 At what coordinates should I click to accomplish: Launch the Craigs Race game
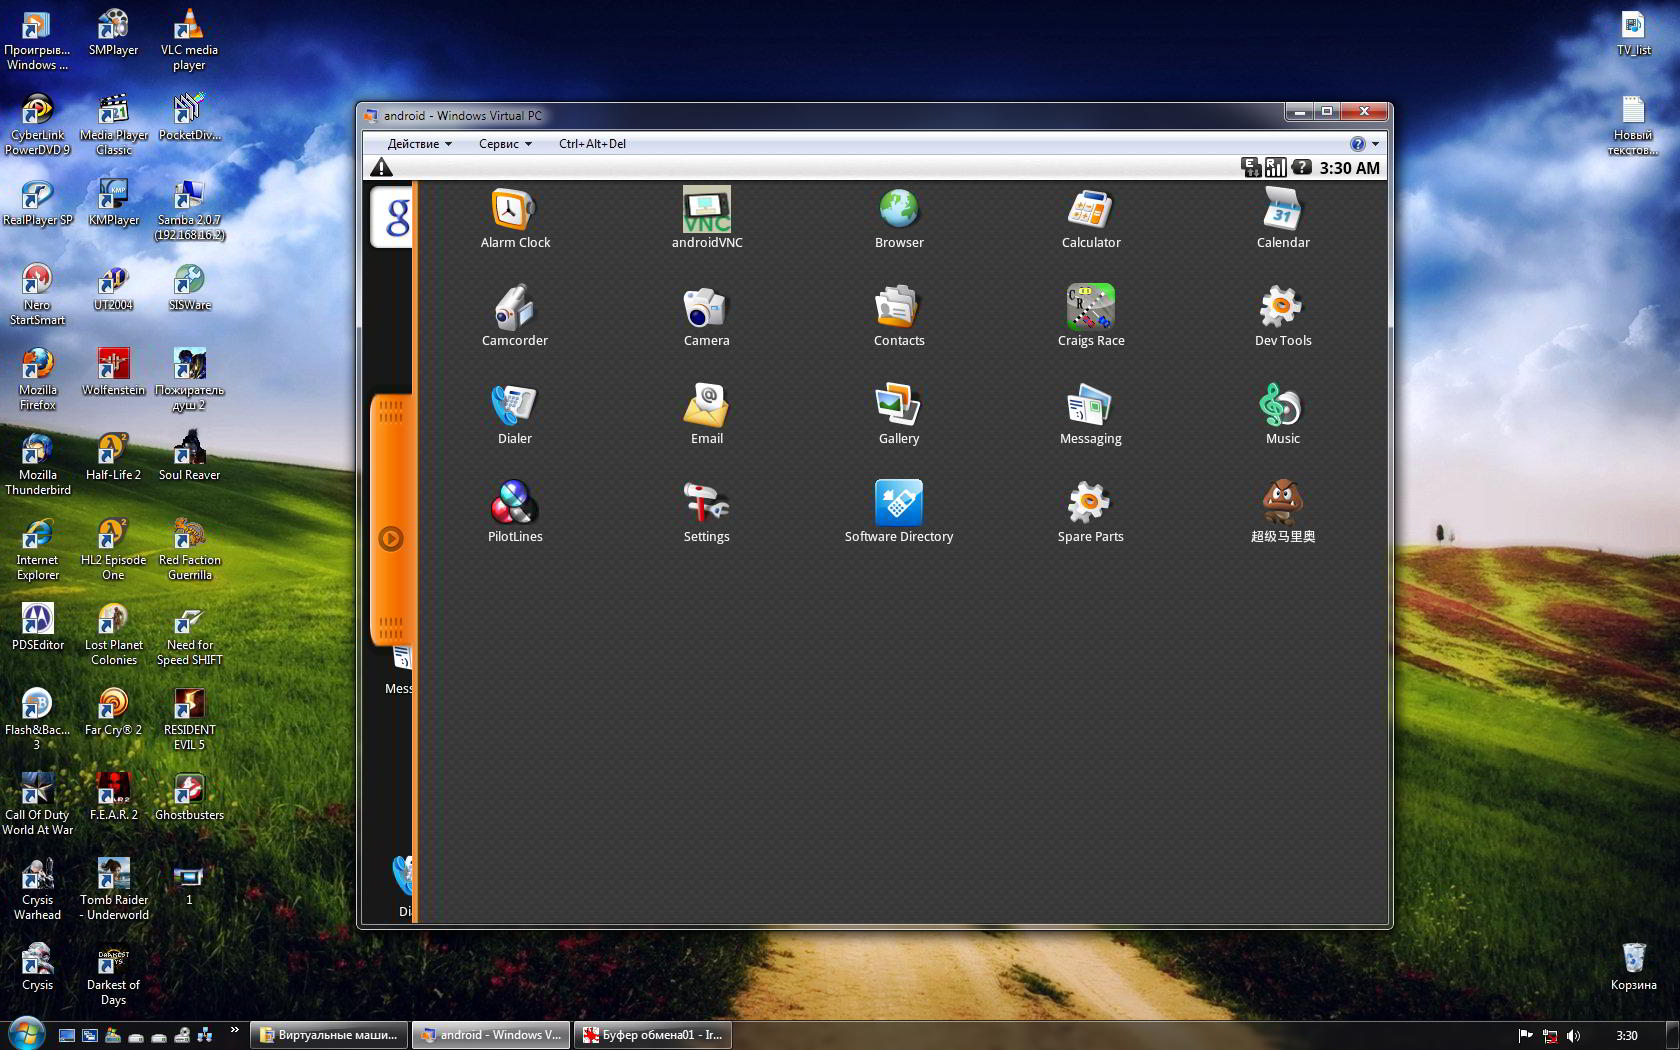(1091, 316)
